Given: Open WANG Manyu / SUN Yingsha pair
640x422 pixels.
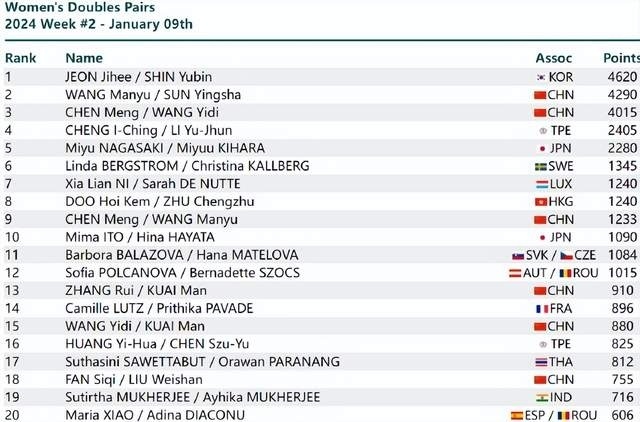Looking at the screenshot, I should 153,95.
